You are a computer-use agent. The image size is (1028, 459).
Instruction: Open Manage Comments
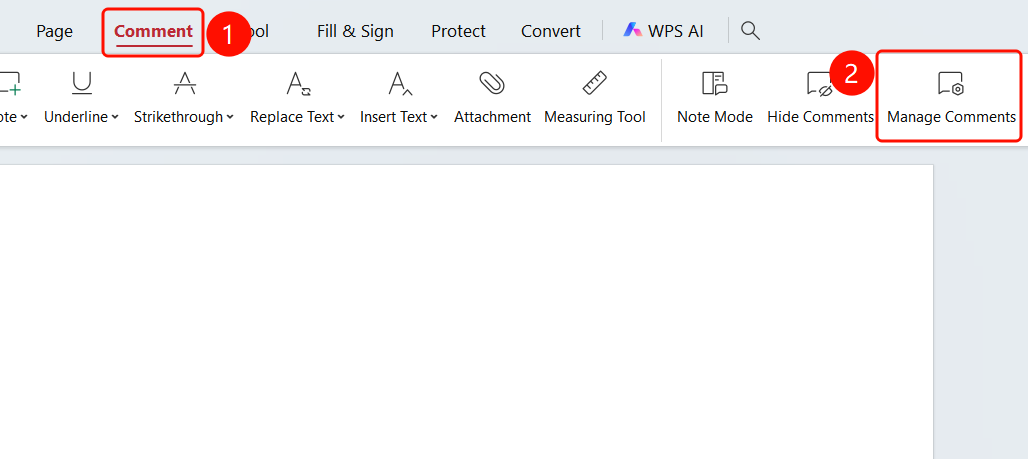[x=951, y=96]
